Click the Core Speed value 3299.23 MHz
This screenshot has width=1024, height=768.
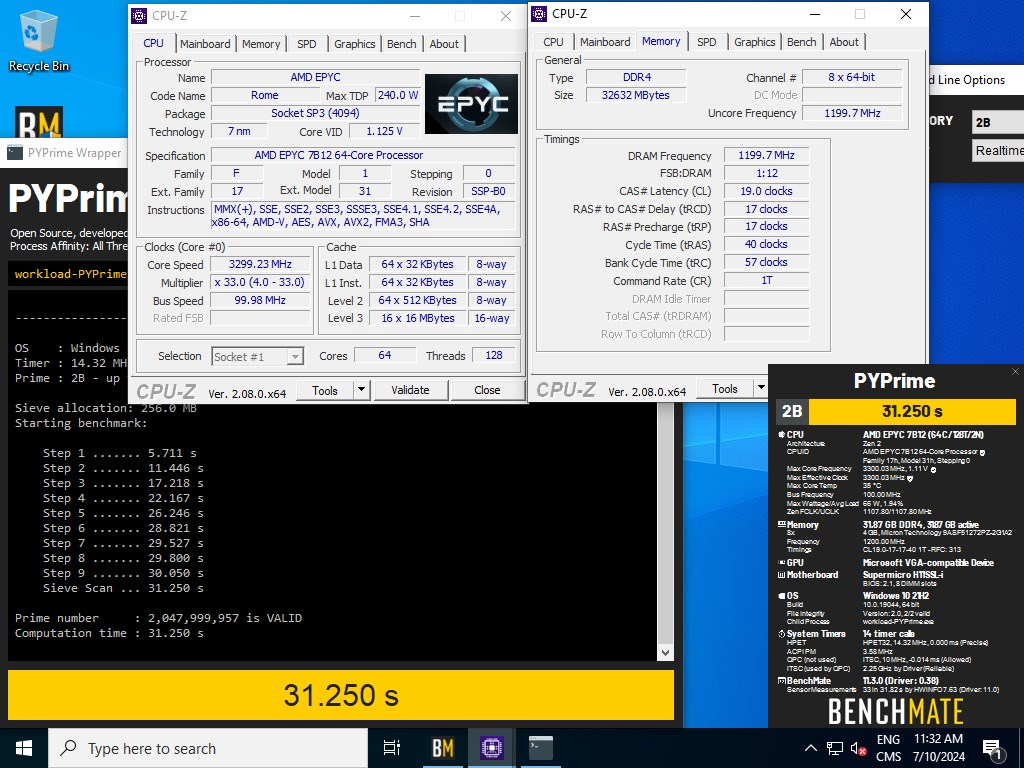click(x=261, y=264)
